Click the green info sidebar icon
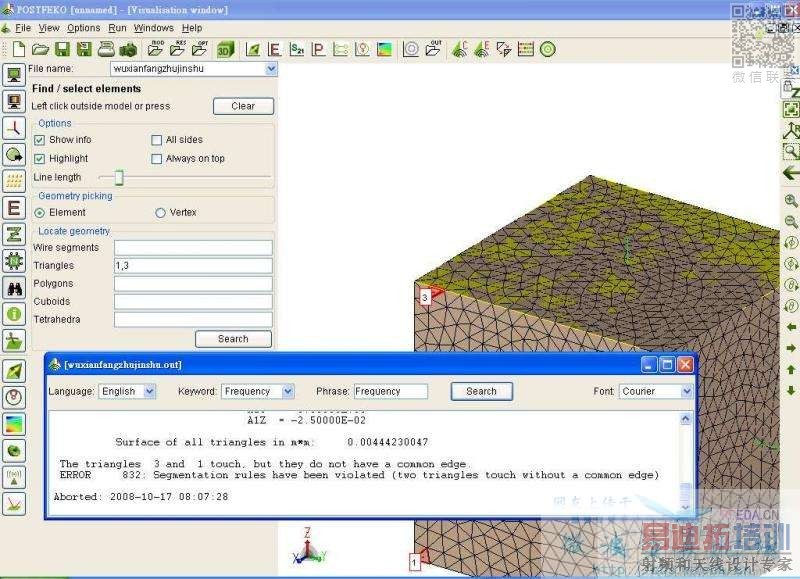This screenshot has width=800, height=579. (x=14, y=314)
